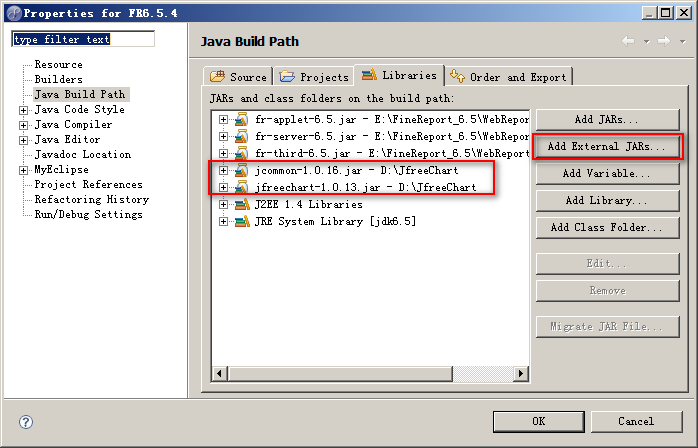Open the back history dropdown arrow
Viewport: 698px width, 448px height.
[x=646, y=42]
